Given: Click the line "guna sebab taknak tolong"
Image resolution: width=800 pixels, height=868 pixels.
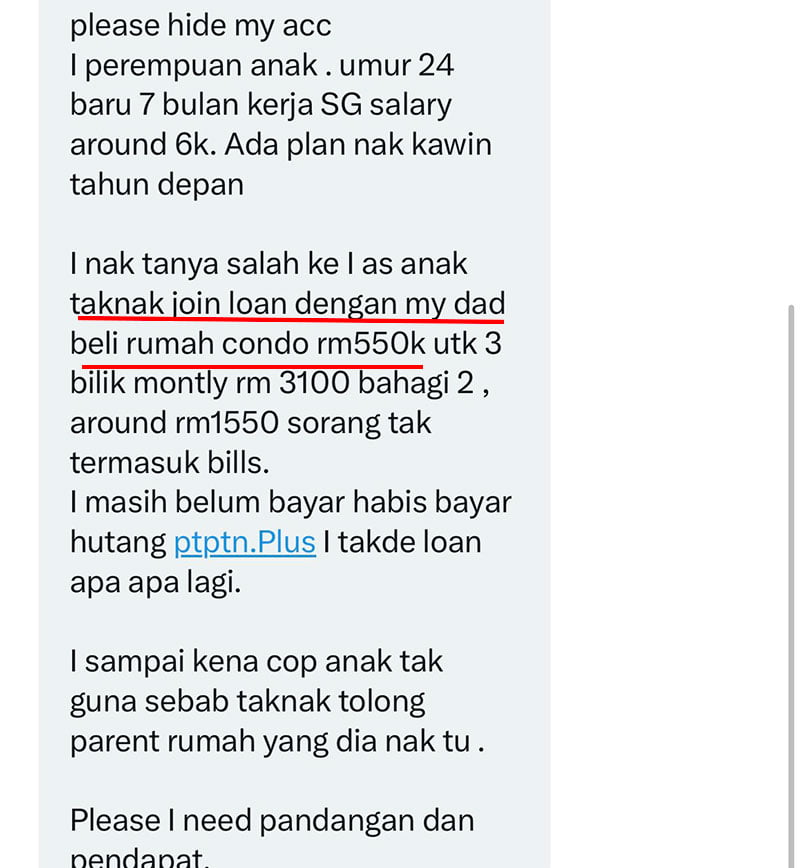Looking at the screenshot, I should click(247, 702).
